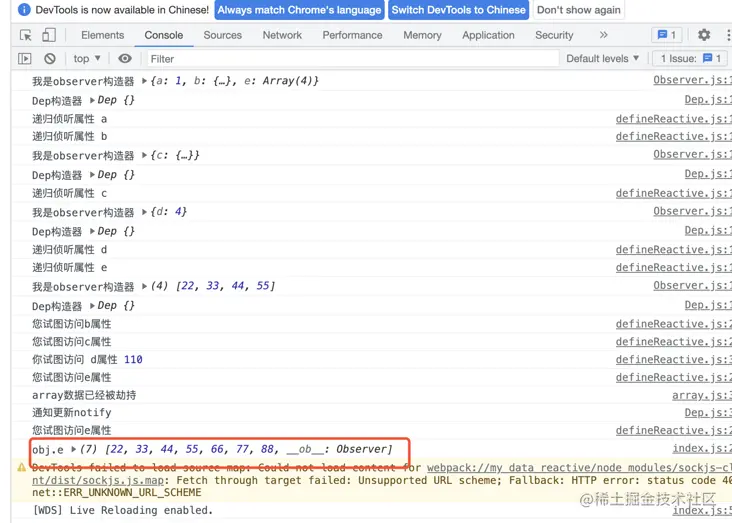Open the 1 Issue link in the filter bar
The width and height of the screenshot is (732, 523).
point(690,58)
